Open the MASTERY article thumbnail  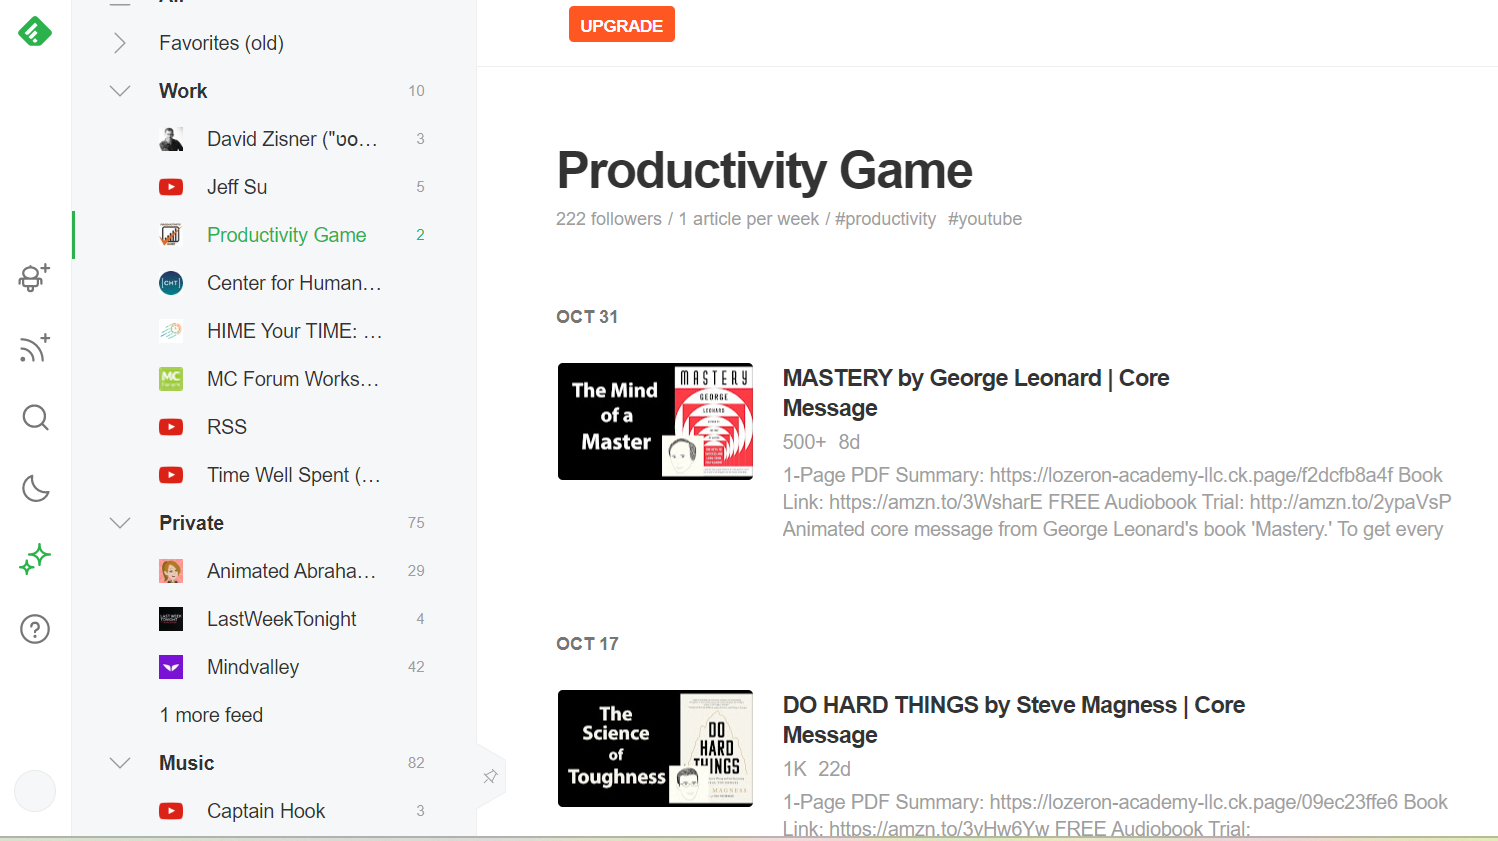[655, 421]
